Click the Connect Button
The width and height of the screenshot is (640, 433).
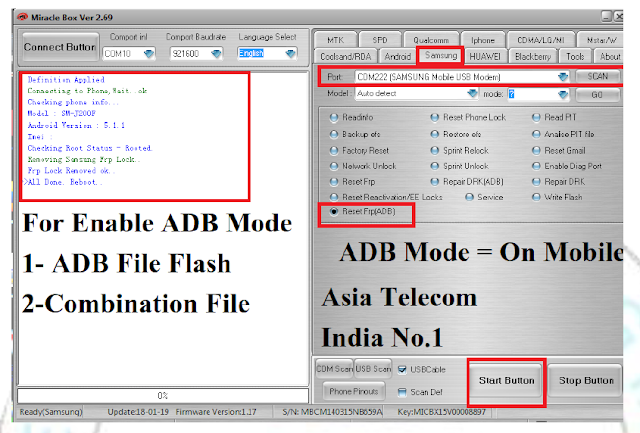tap(60, 47)
